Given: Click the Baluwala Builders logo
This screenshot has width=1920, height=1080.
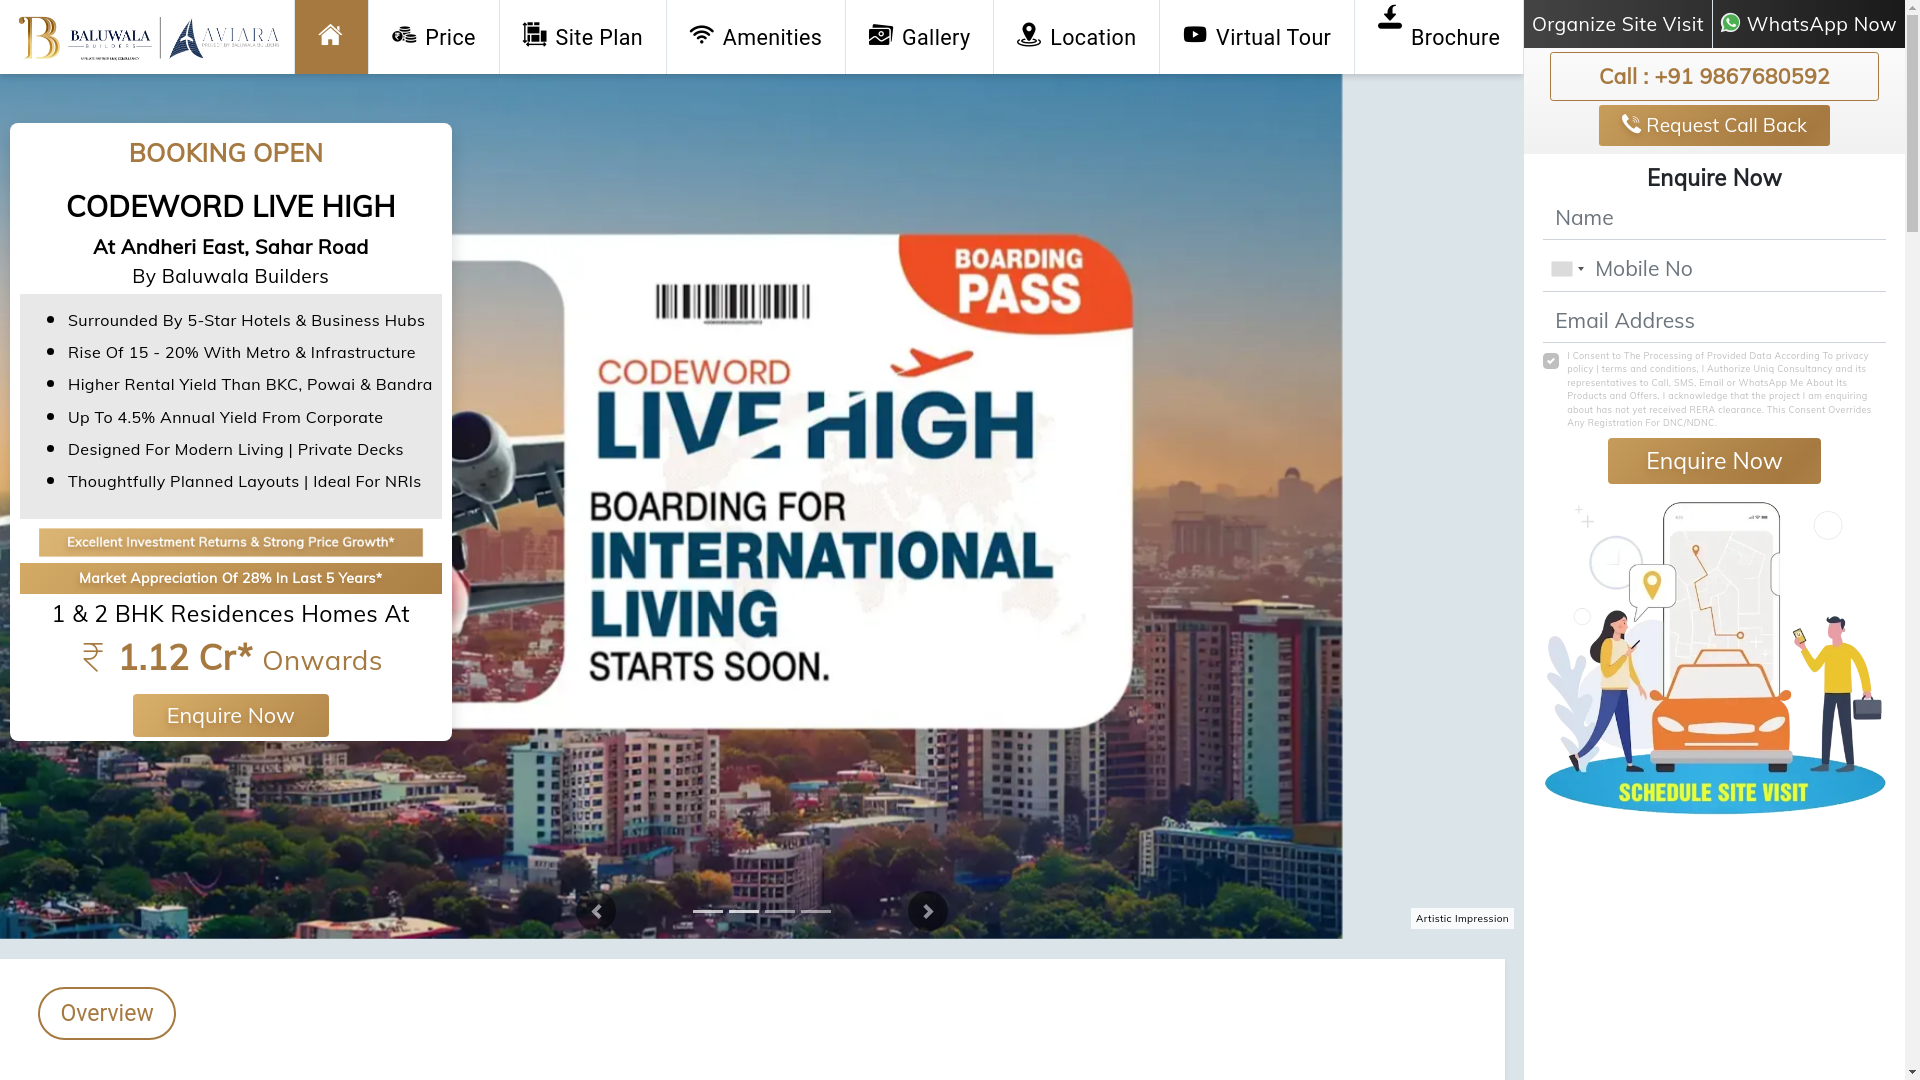Looking at the screenshot, I should click(85, 38).
